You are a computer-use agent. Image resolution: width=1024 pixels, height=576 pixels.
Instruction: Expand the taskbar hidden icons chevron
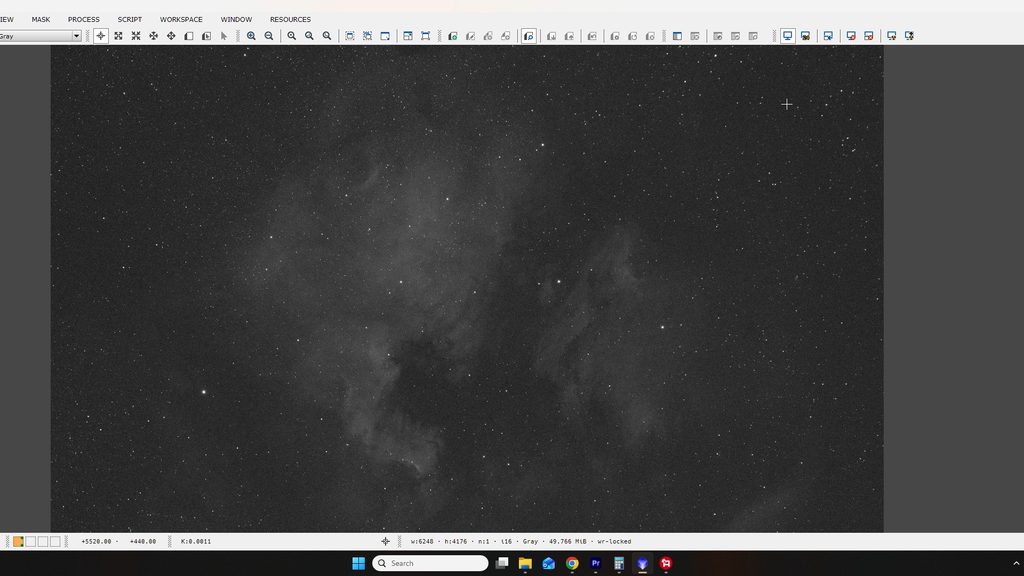click(1016, 563)
